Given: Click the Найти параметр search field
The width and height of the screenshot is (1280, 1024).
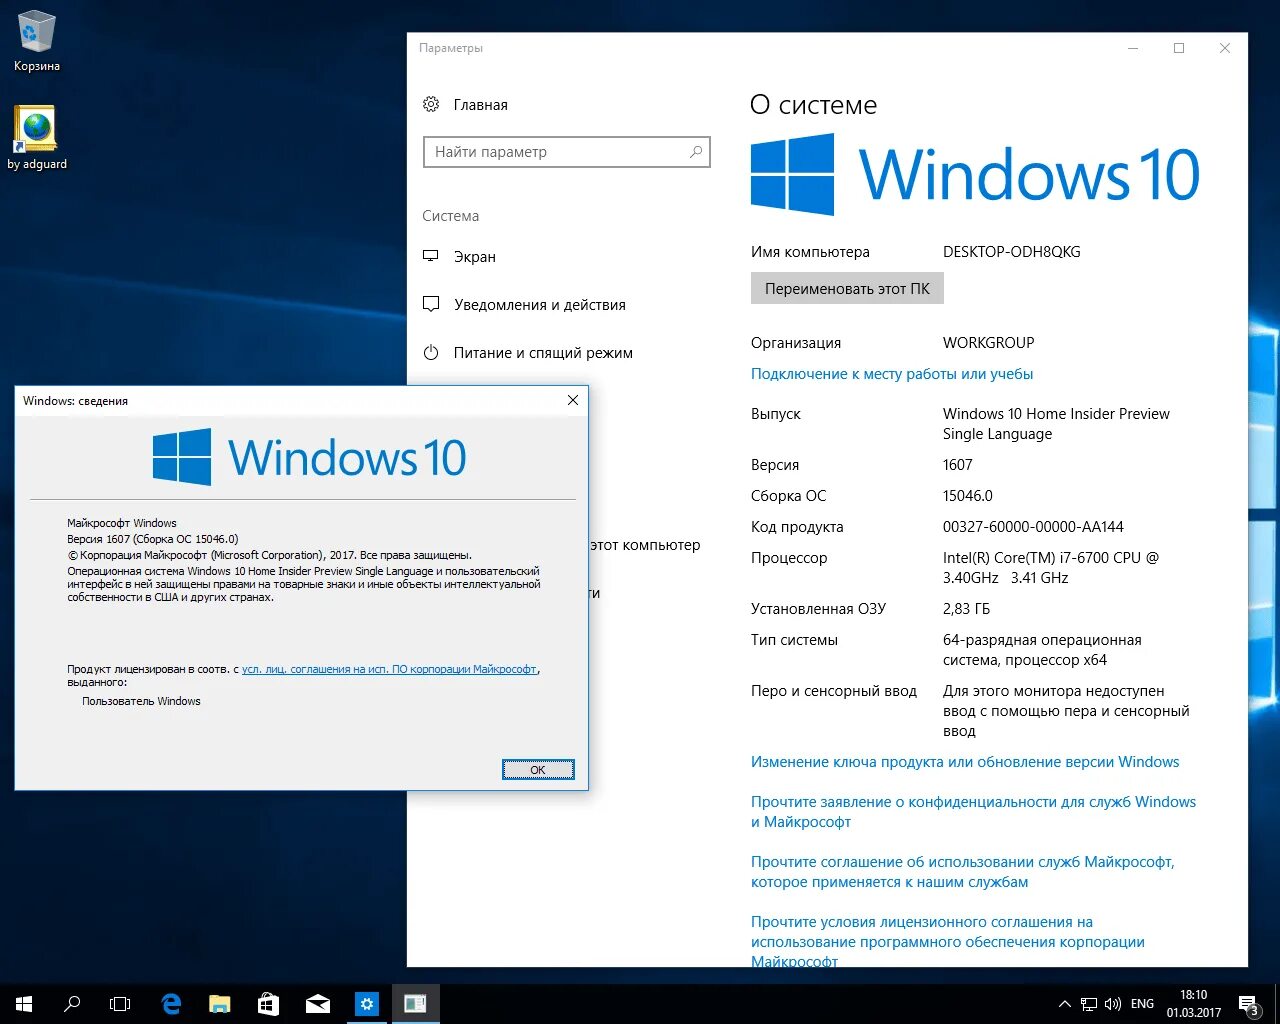Looking at the screenshot, I should tap(566, 152).
